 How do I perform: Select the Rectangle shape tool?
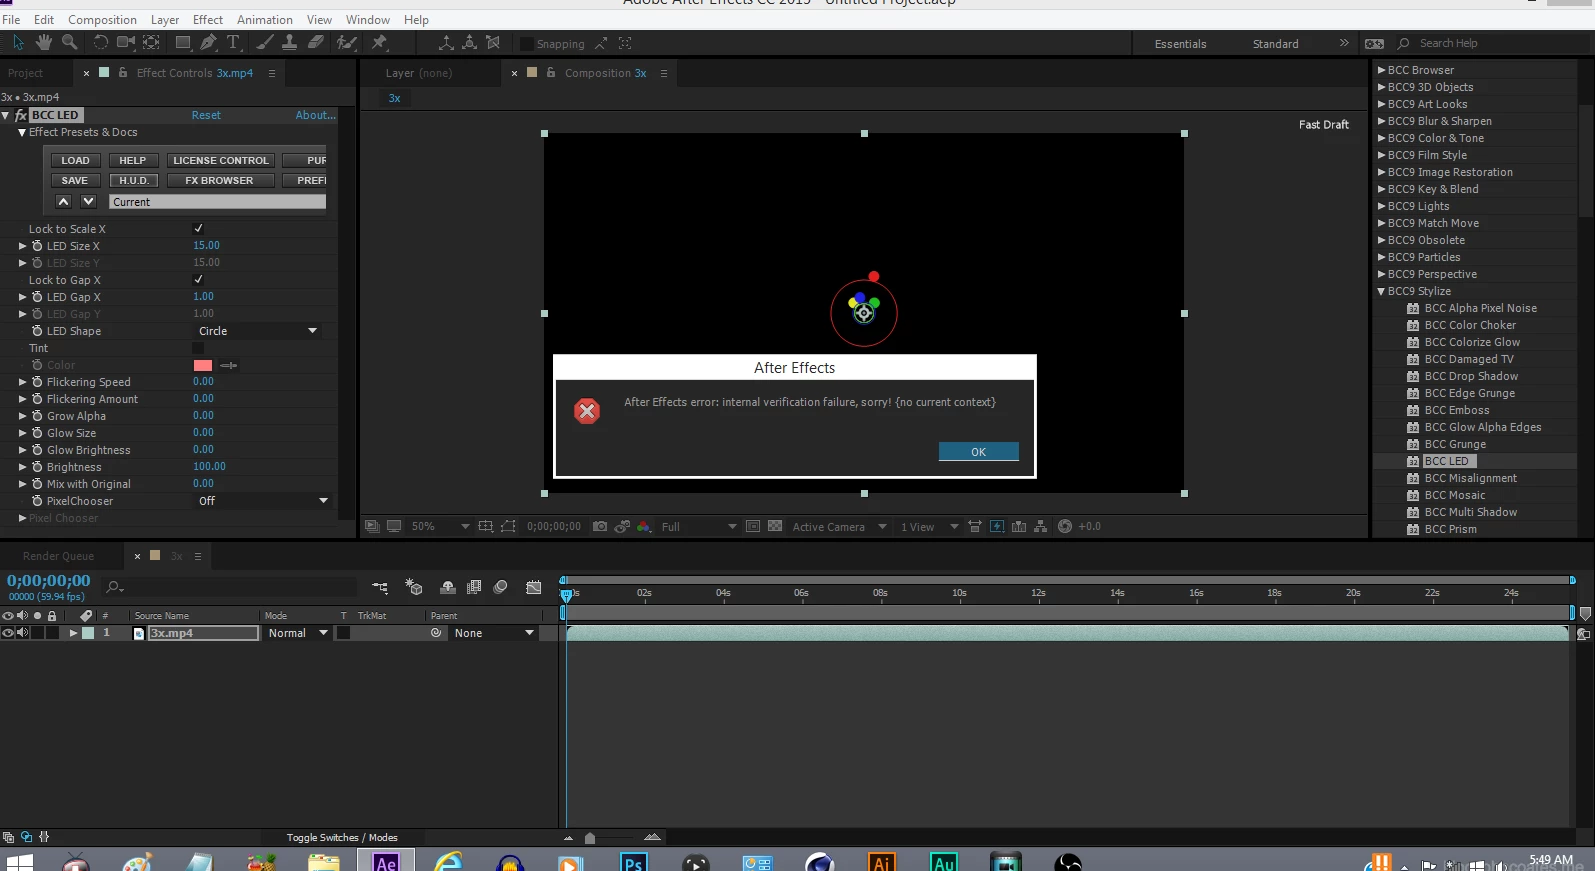coord(183,42)
